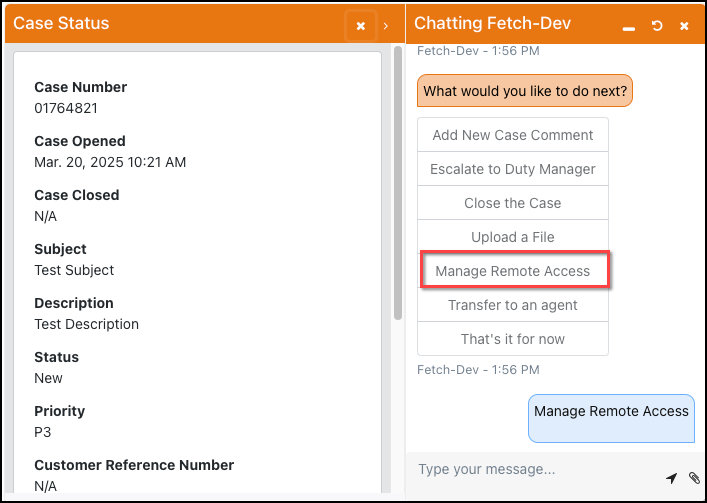Click the Case Closed N/A value
707x503 pixels.
[46, 216]
